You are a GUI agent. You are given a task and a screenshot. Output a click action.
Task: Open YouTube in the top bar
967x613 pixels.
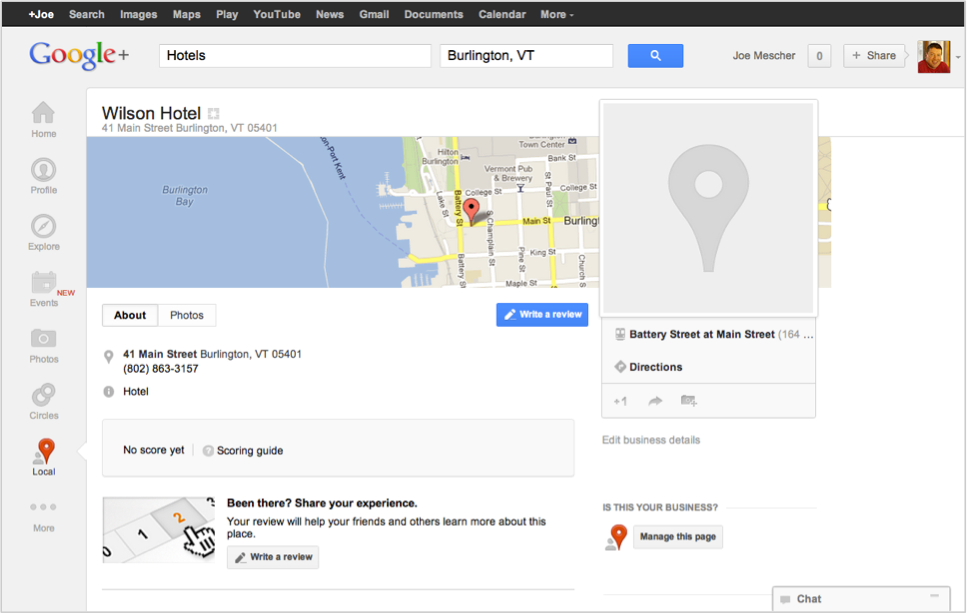pos(277,14)
